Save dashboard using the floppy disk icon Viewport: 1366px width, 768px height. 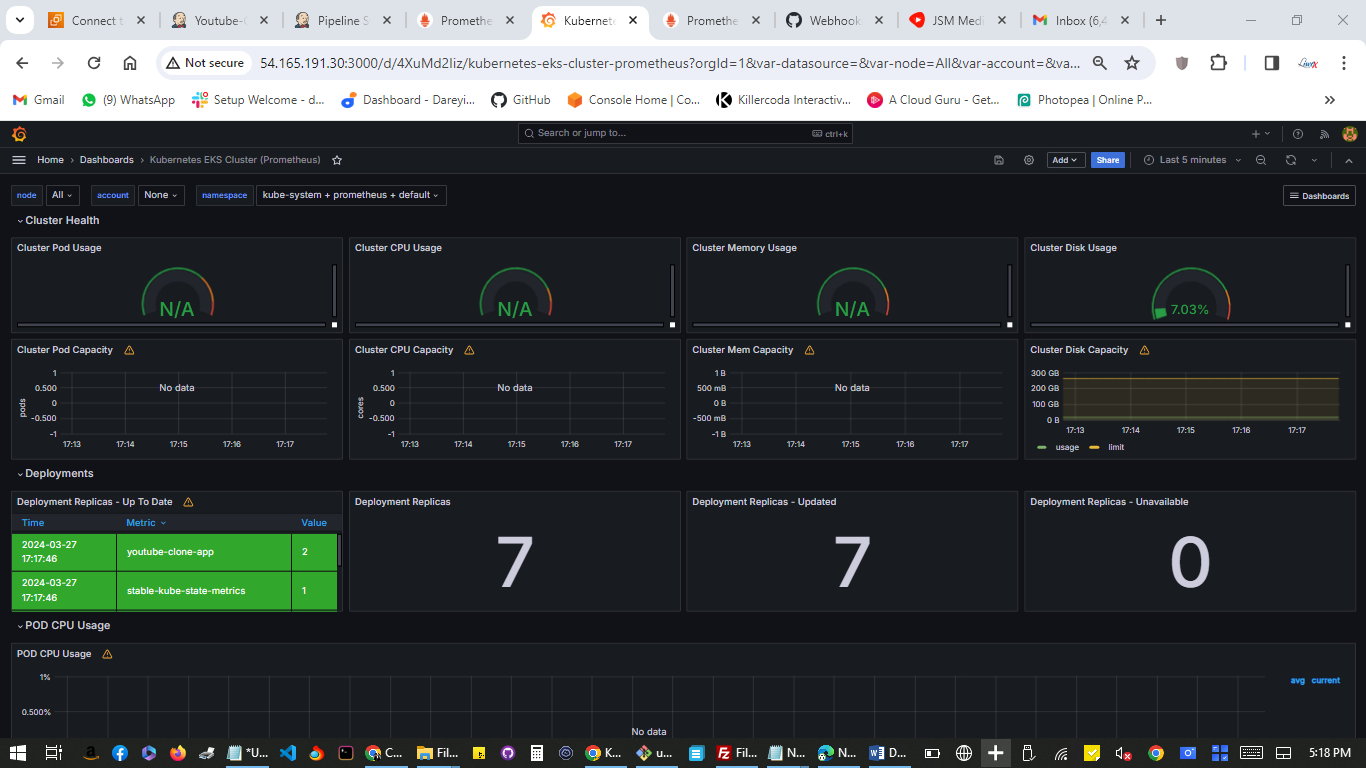(x=999, y=160)
